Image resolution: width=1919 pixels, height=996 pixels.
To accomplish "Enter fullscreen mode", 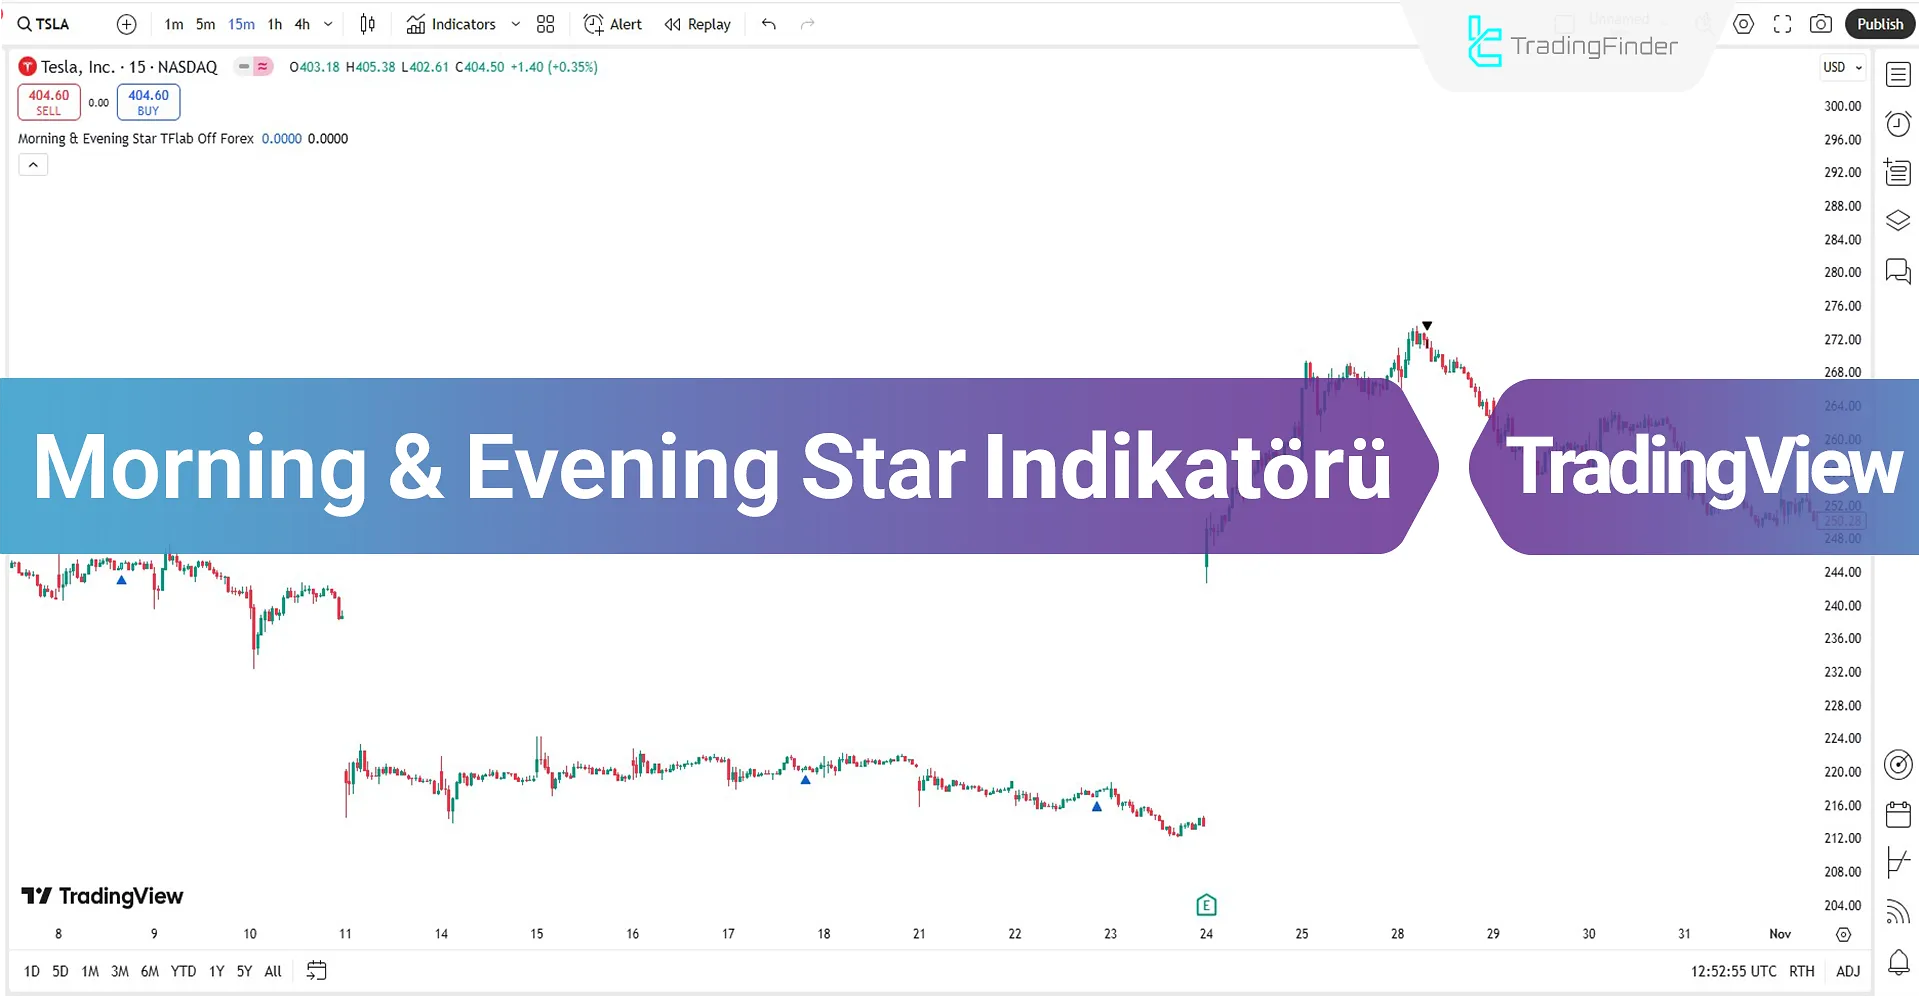I will click(1782, 24).
